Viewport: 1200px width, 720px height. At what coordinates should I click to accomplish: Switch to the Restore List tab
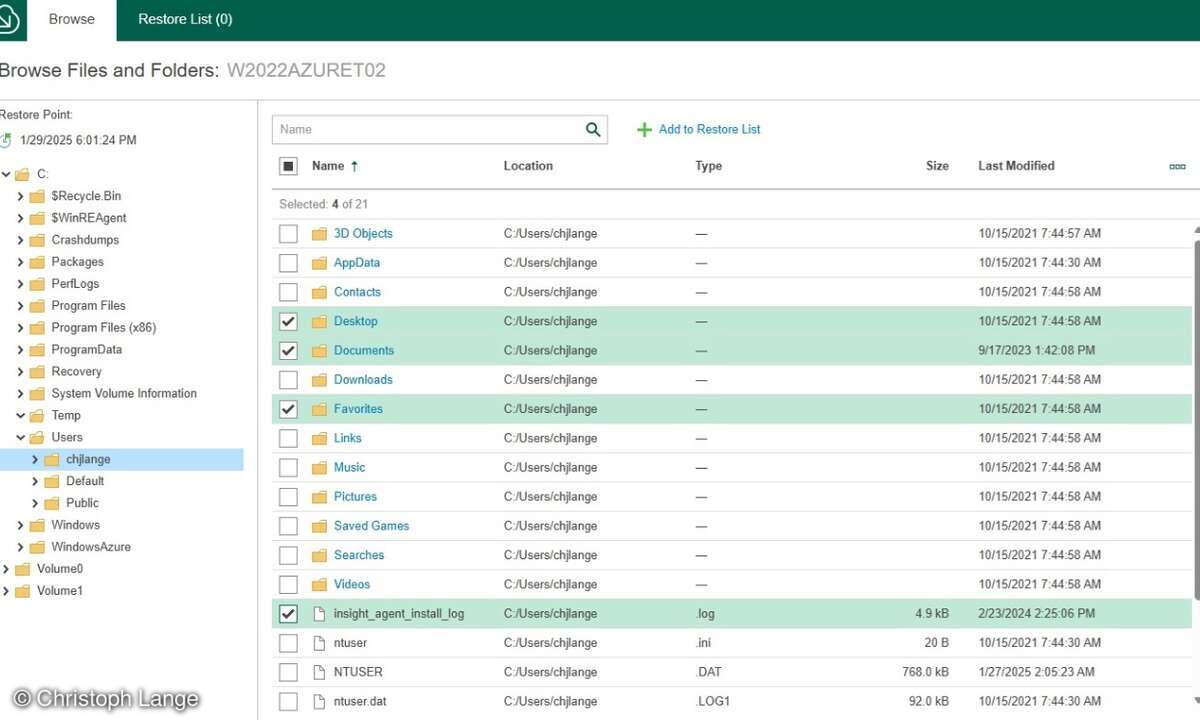click(185, 19)
